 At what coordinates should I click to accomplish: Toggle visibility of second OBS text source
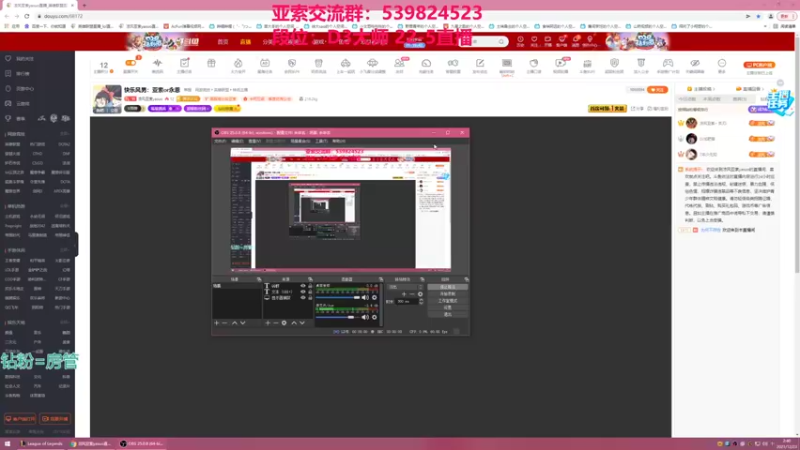coord(303,292)
